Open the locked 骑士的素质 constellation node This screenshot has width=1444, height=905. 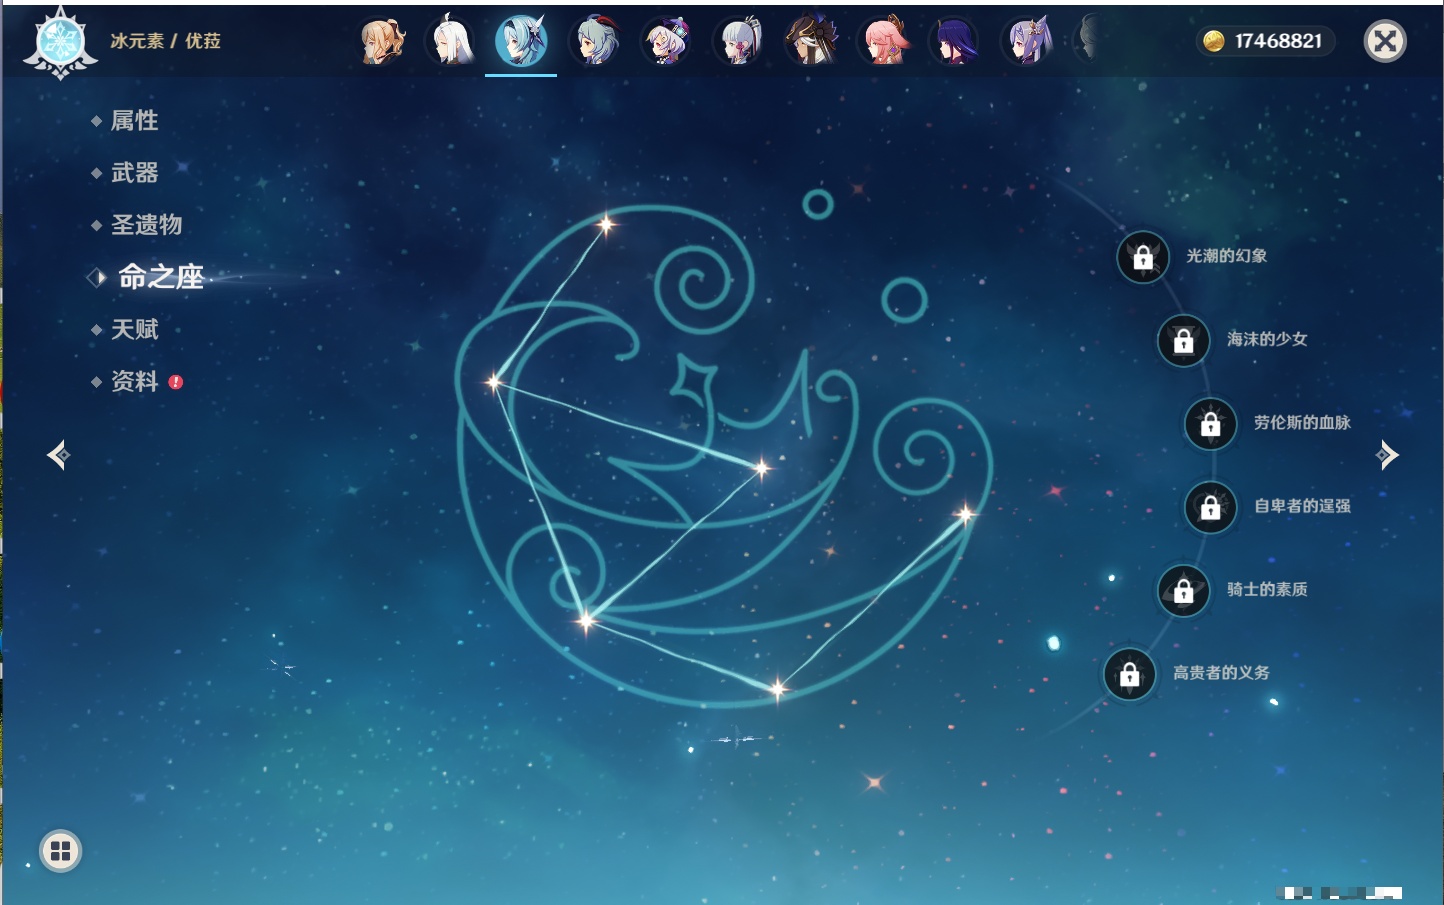pyautogui.click(x=1184, y=591)
